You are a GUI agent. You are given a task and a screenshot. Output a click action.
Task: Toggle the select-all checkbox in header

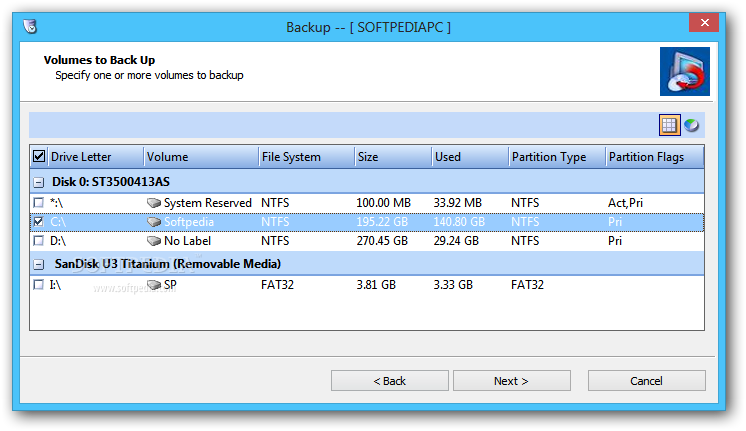pos(39,156)
